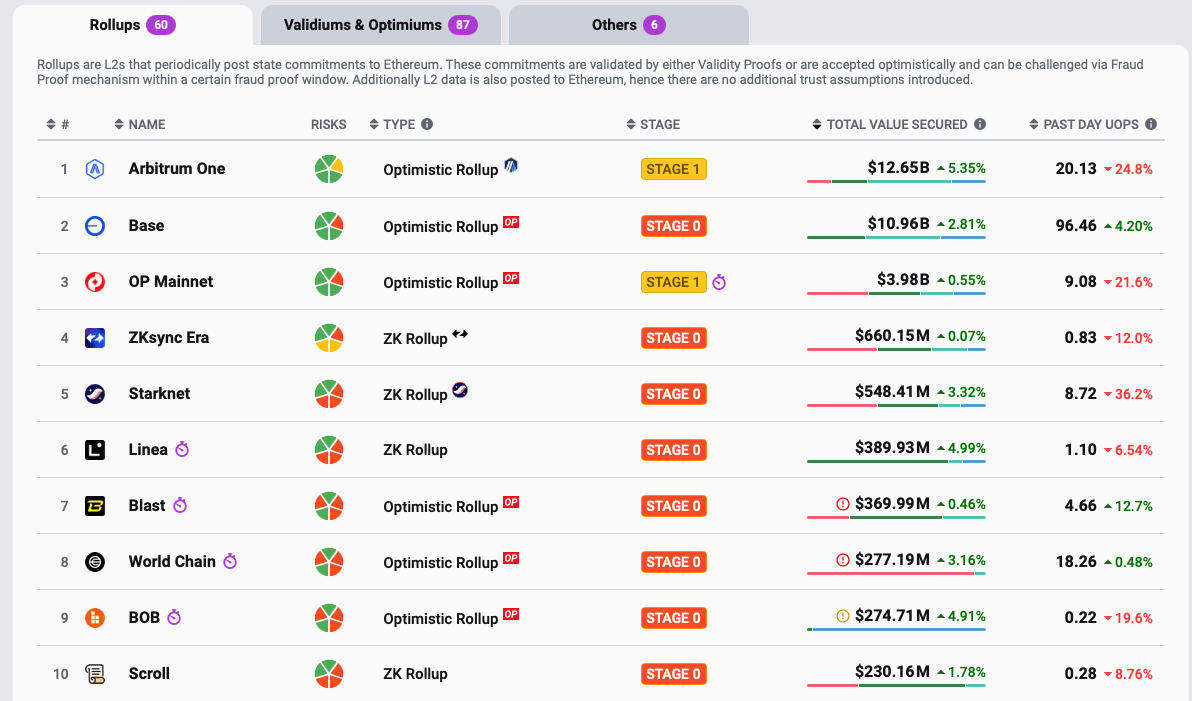Click the Linea logo icon
Screen dimensions: 1192x701
coord(95,450)
